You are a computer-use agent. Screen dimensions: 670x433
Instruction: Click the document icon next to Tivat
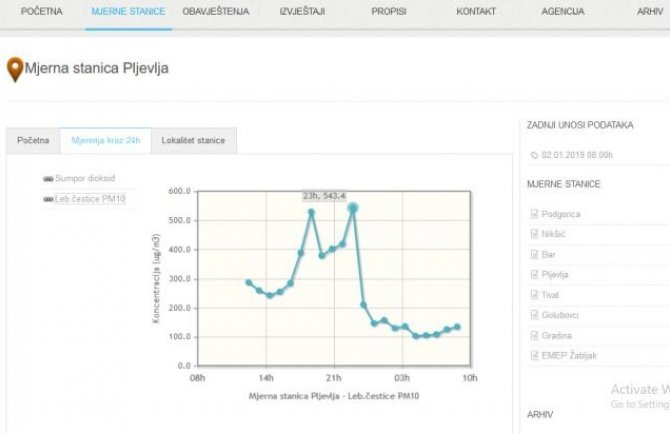[x=534, y=294]
